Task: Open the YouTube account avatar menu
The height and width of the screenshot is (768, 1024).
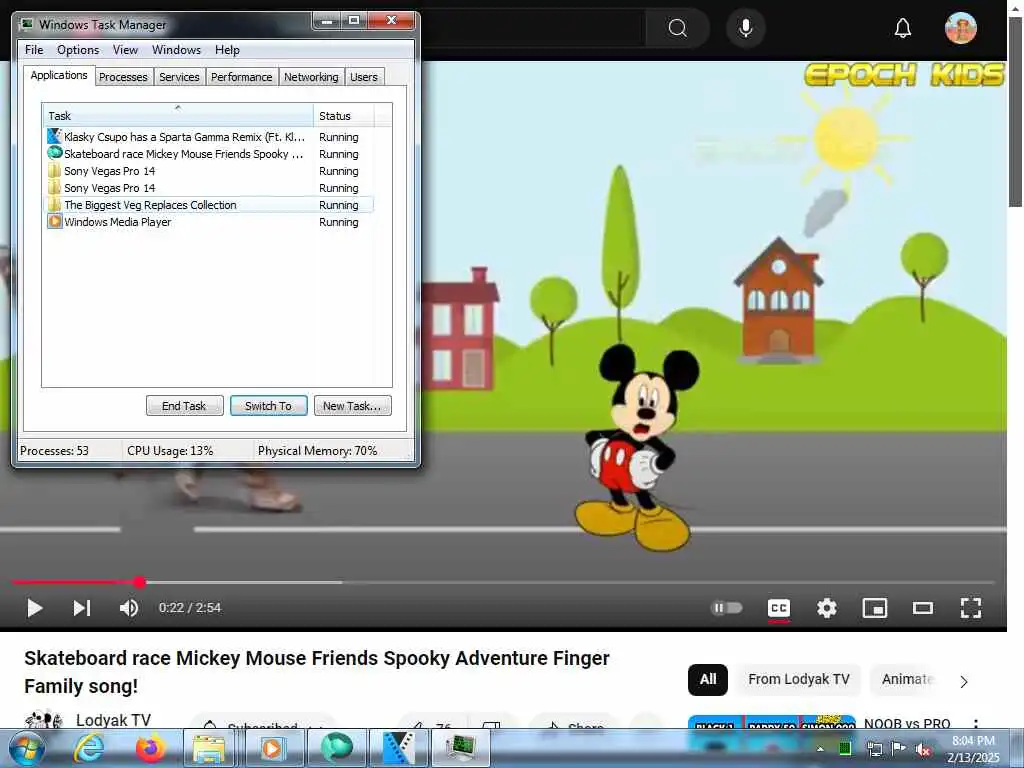Action: tap(961, 28)
